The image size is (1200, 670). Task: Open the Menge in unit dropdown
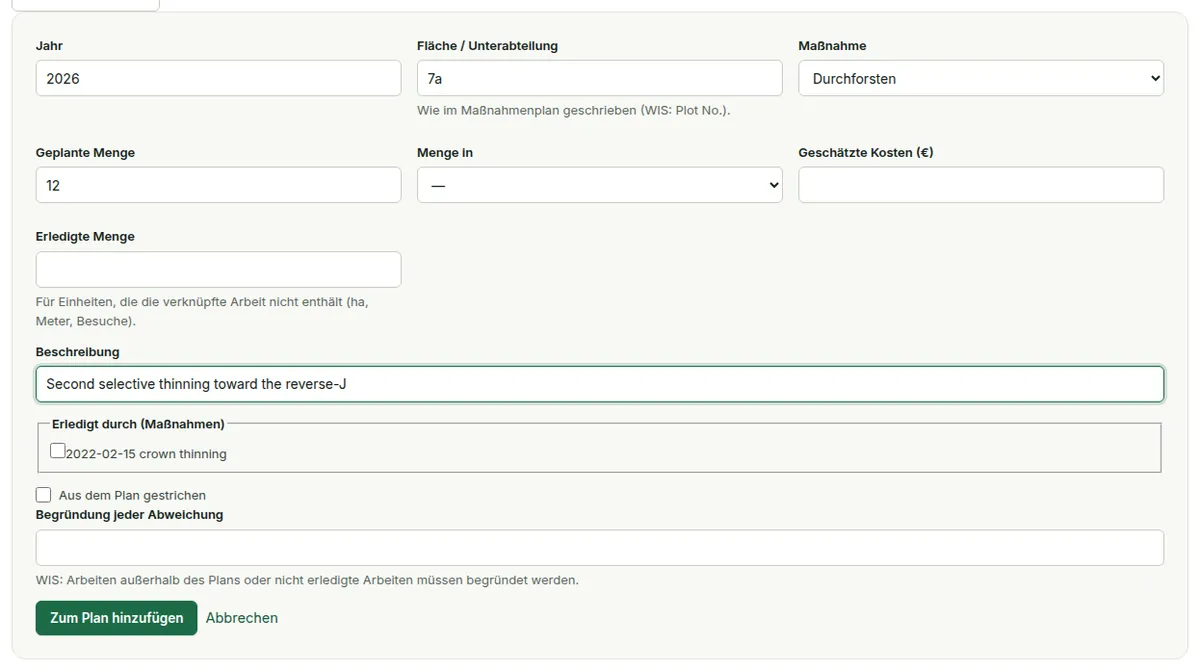[599, 185]
